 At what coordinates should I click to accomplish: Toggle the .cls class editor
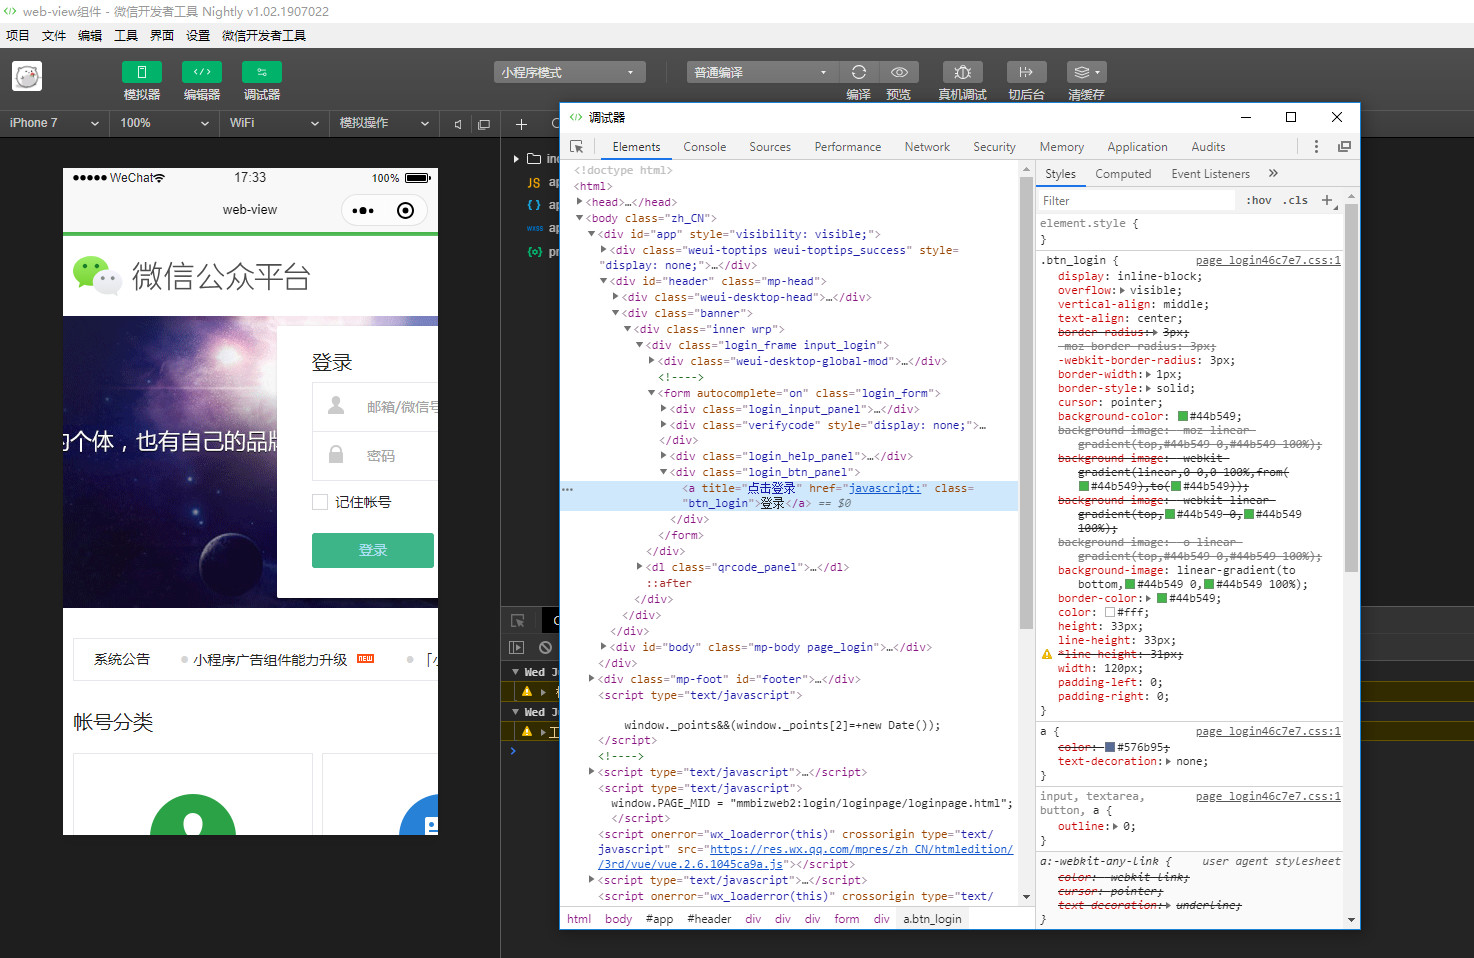point(1297,200)
